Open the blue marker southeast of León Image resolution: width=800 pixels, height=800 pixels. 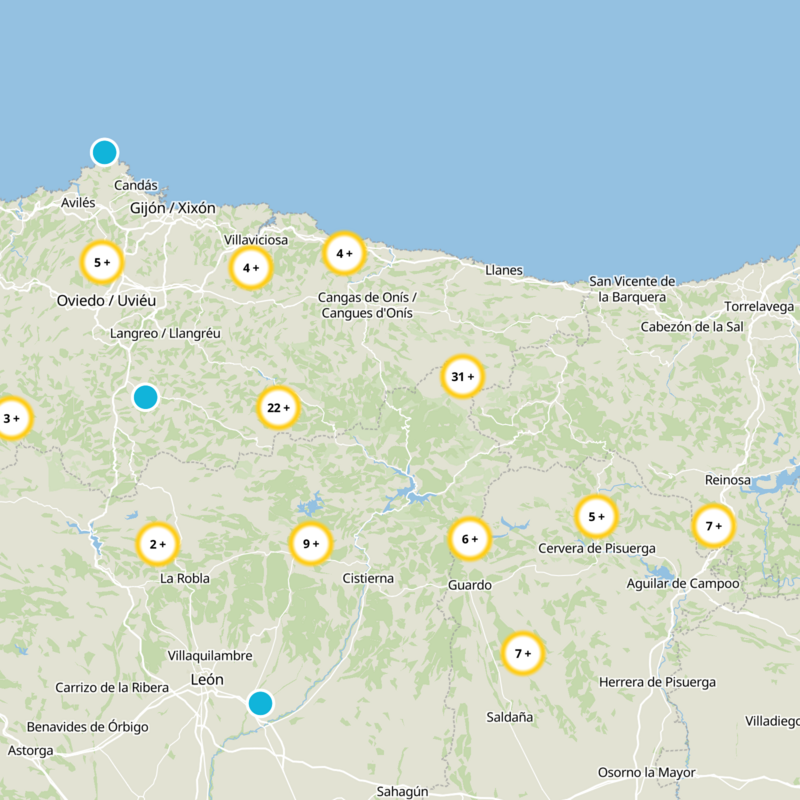click(260, 703)
